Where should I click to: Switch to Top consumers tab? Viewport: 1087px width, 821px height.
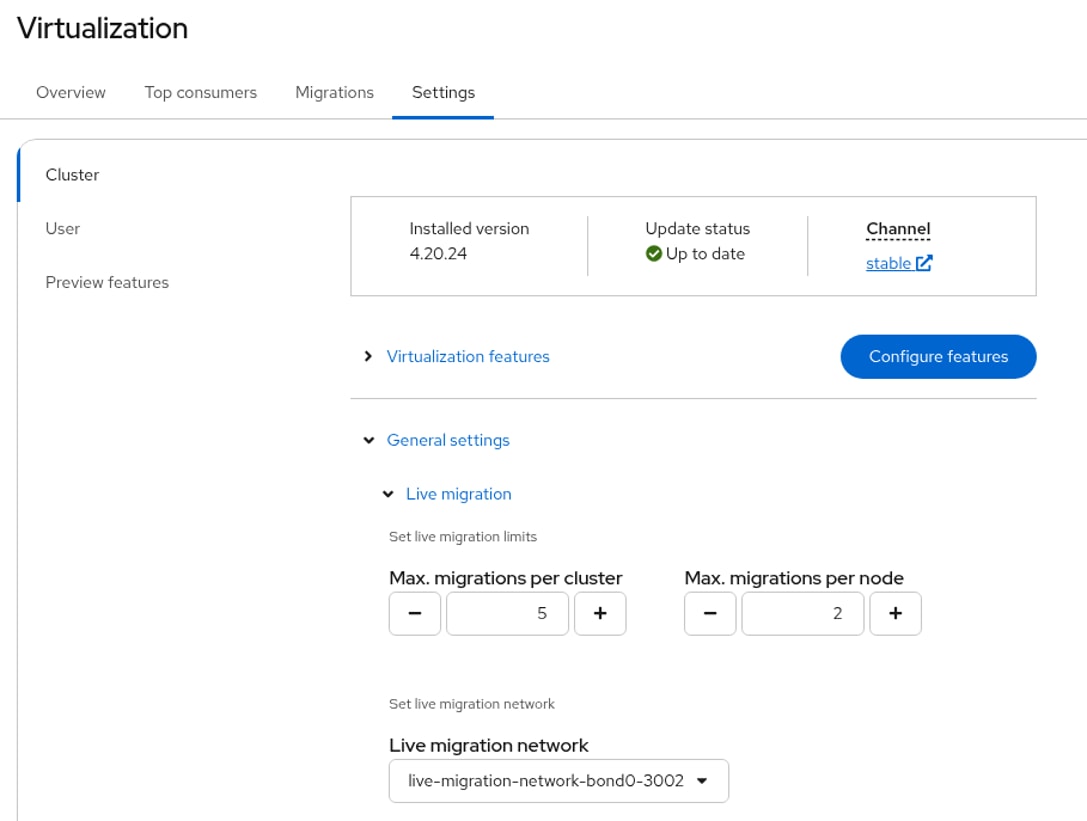coord(200,92)
